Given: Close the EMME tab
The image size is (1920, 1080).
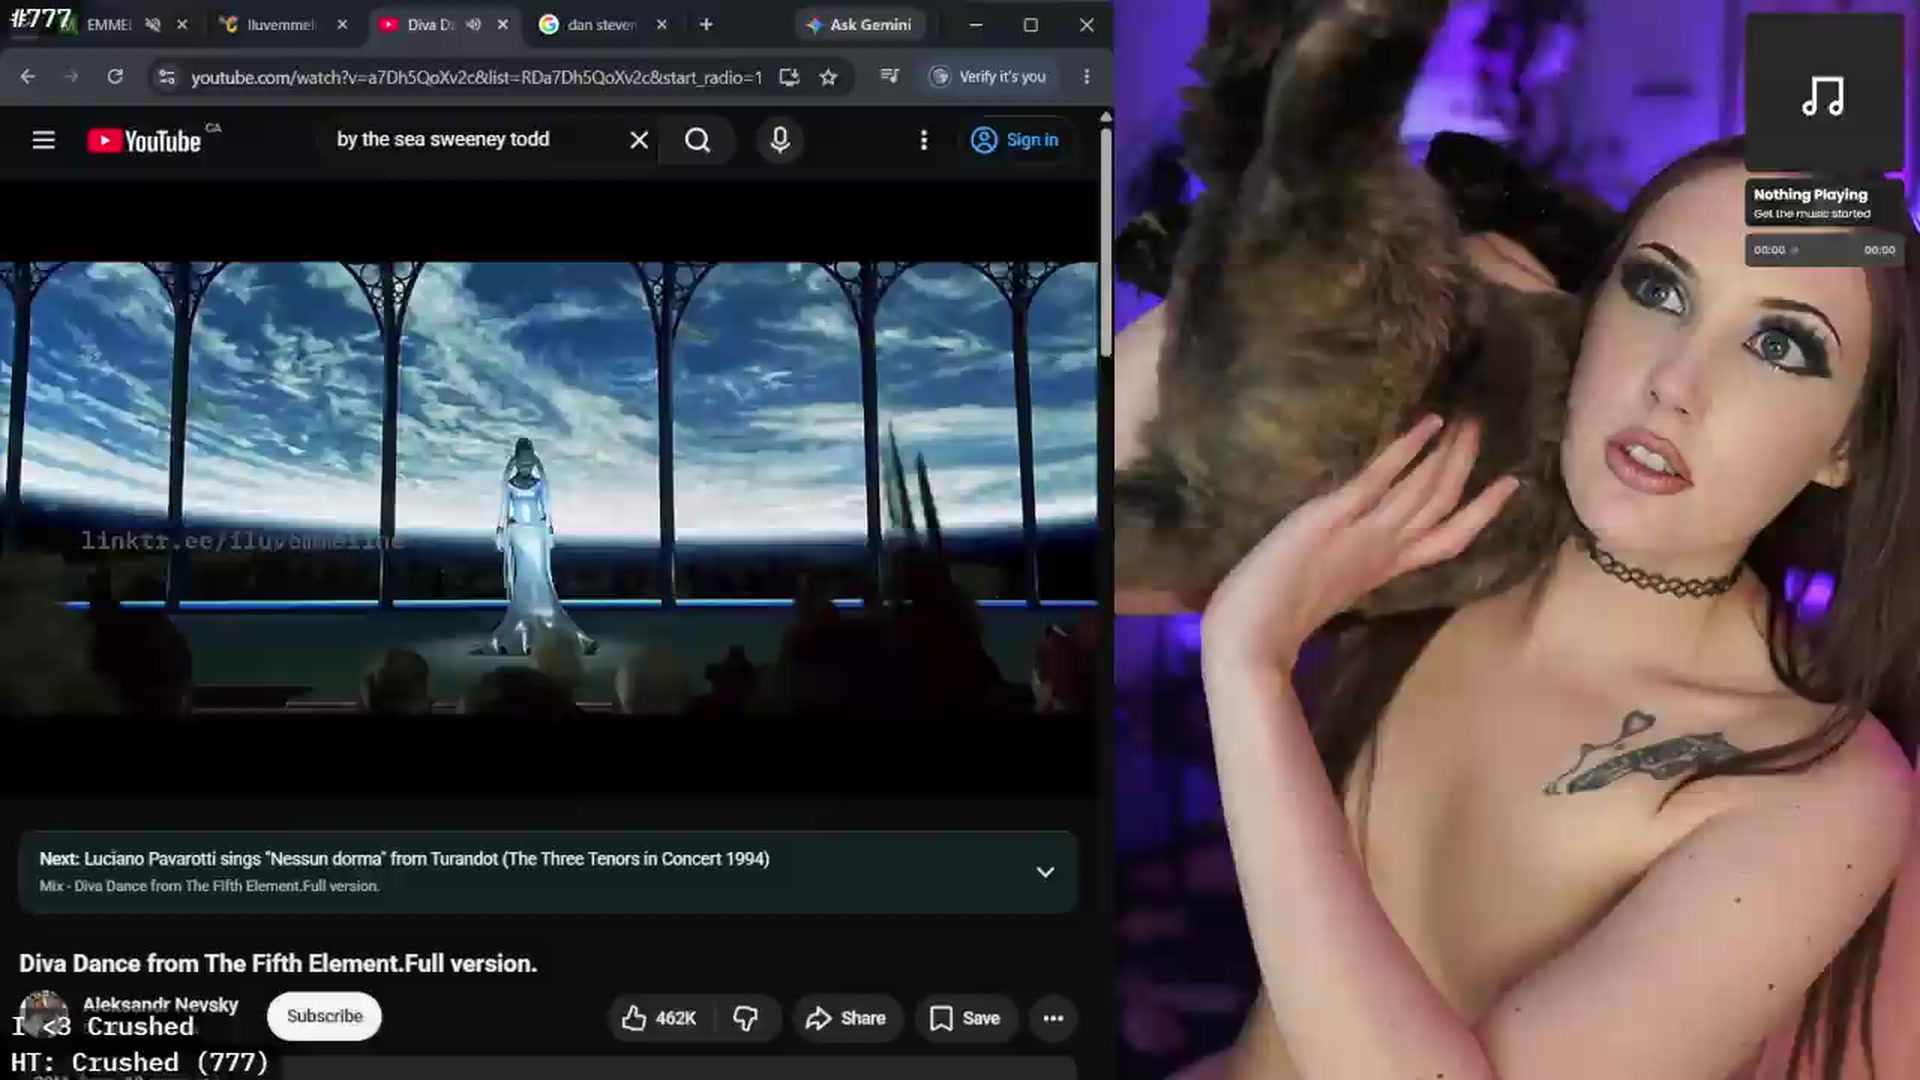Looking at the screenshot, I should click(x=182, y=25).
